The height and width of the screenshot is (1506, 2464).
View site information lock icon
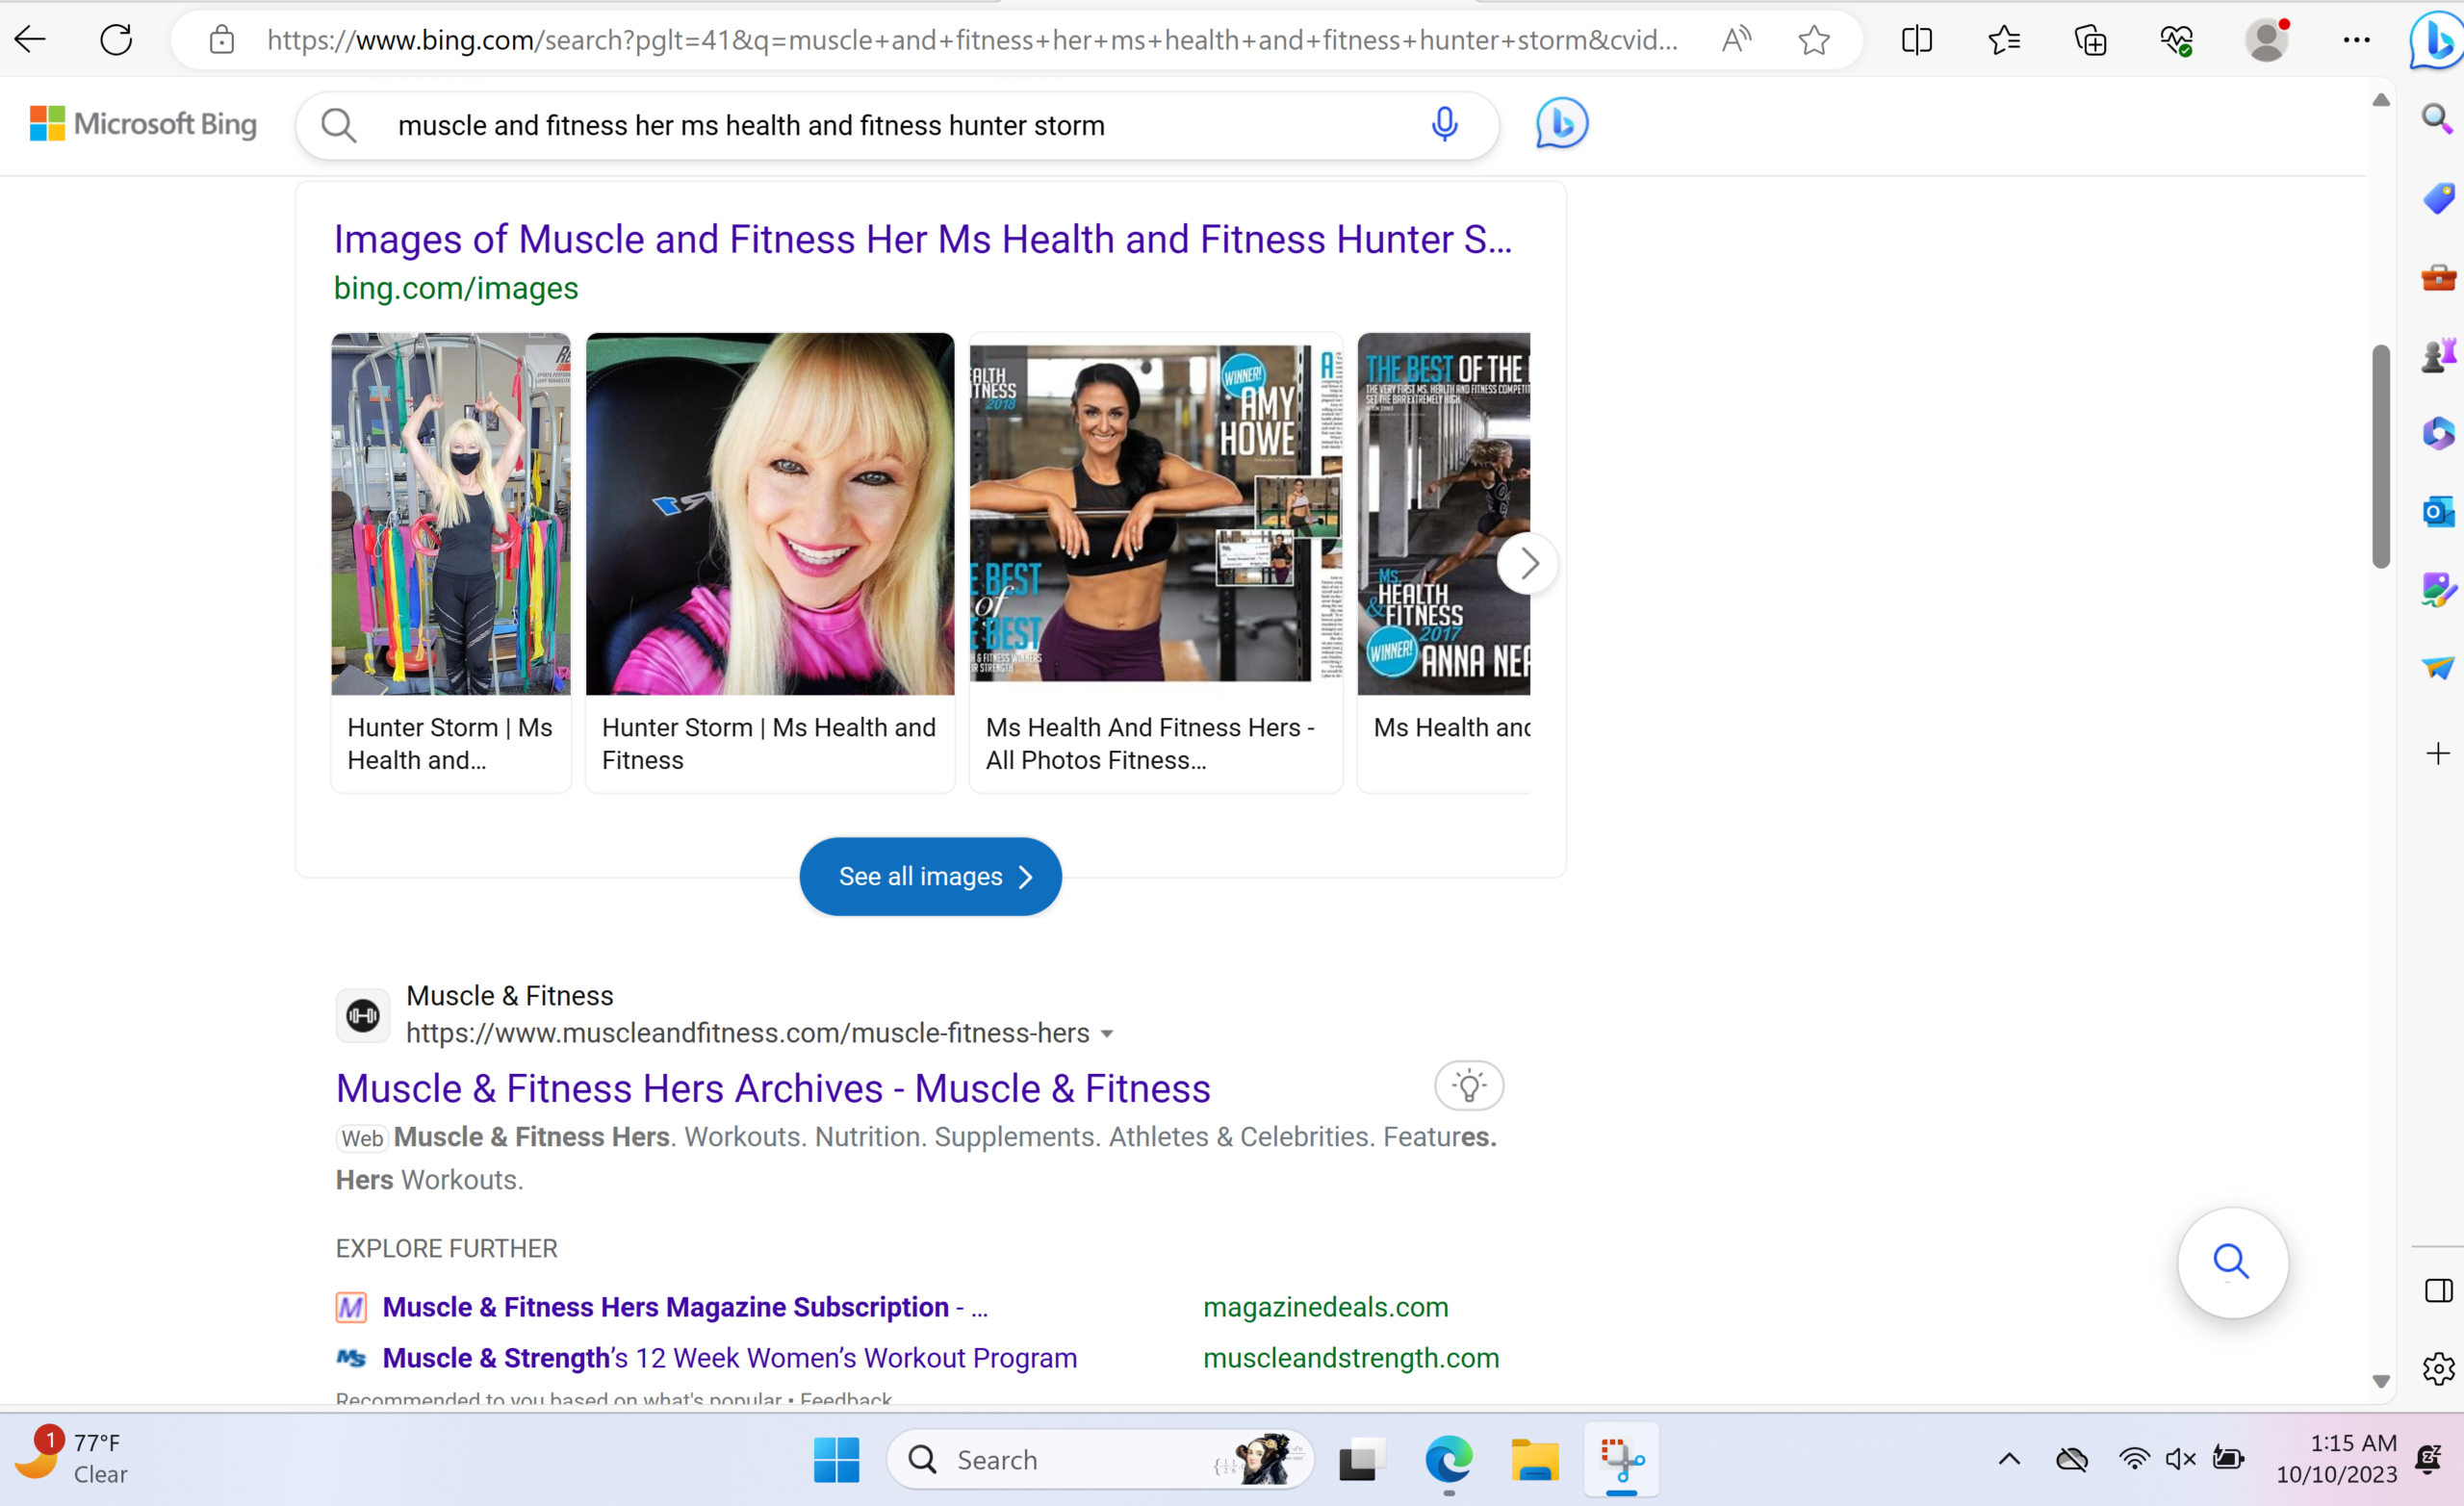coord(222,40)
